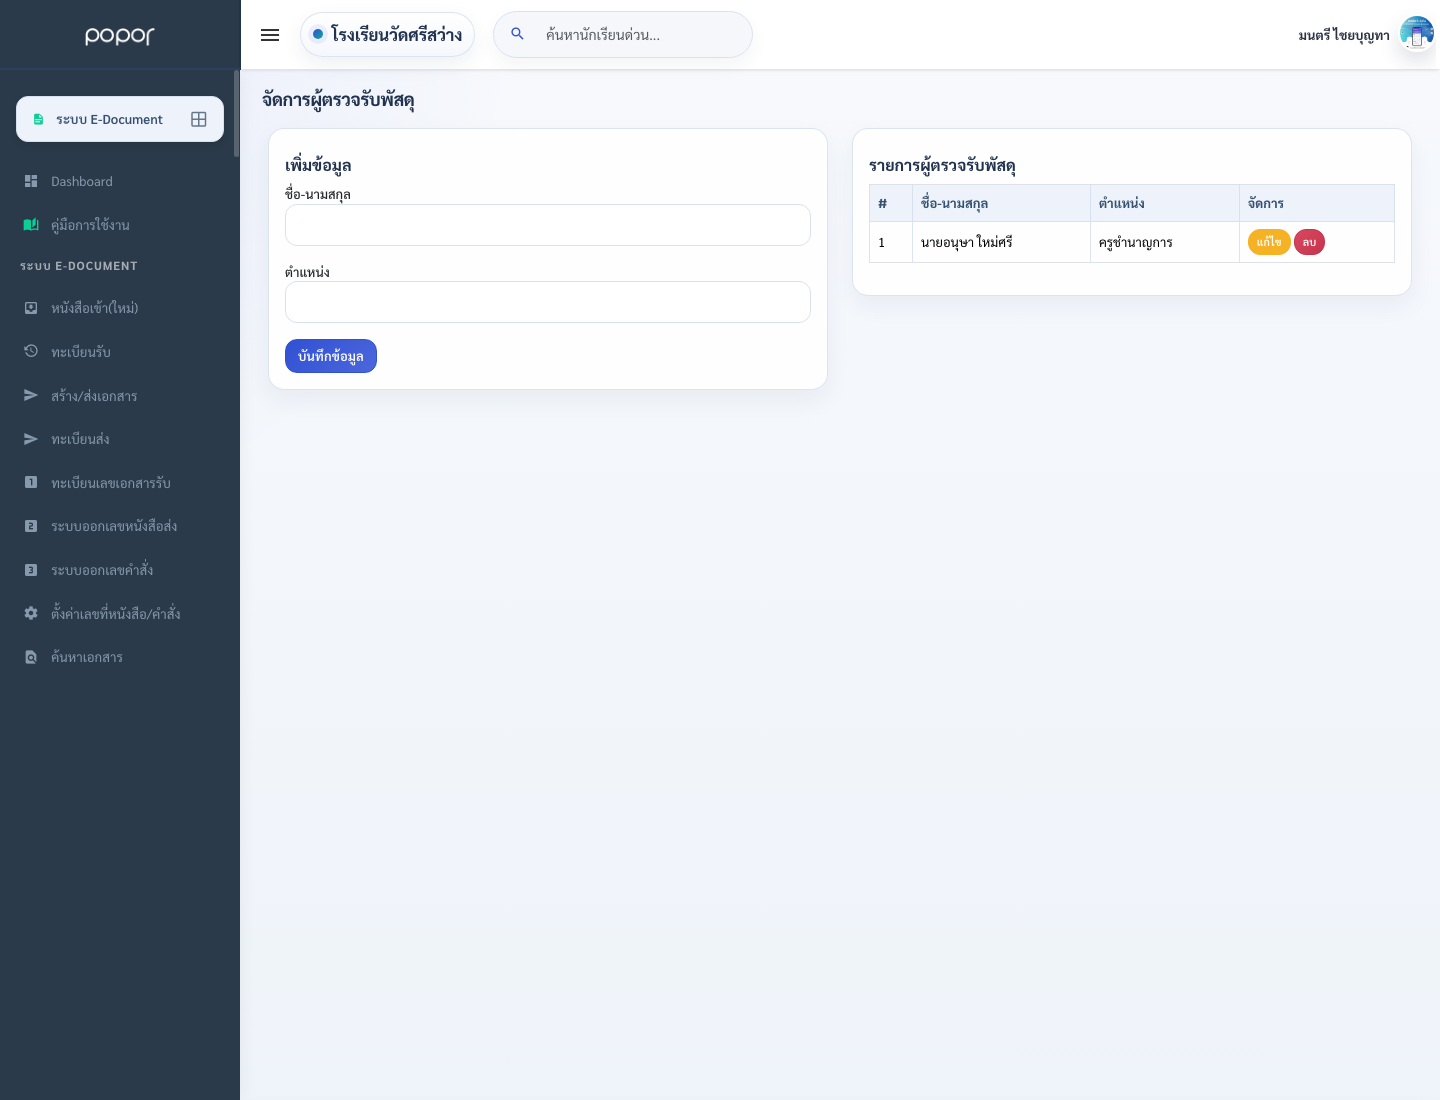Click the sidebar vertical scrollbar
Viewport: 1440px width, 1100px height.
point(237,113)
